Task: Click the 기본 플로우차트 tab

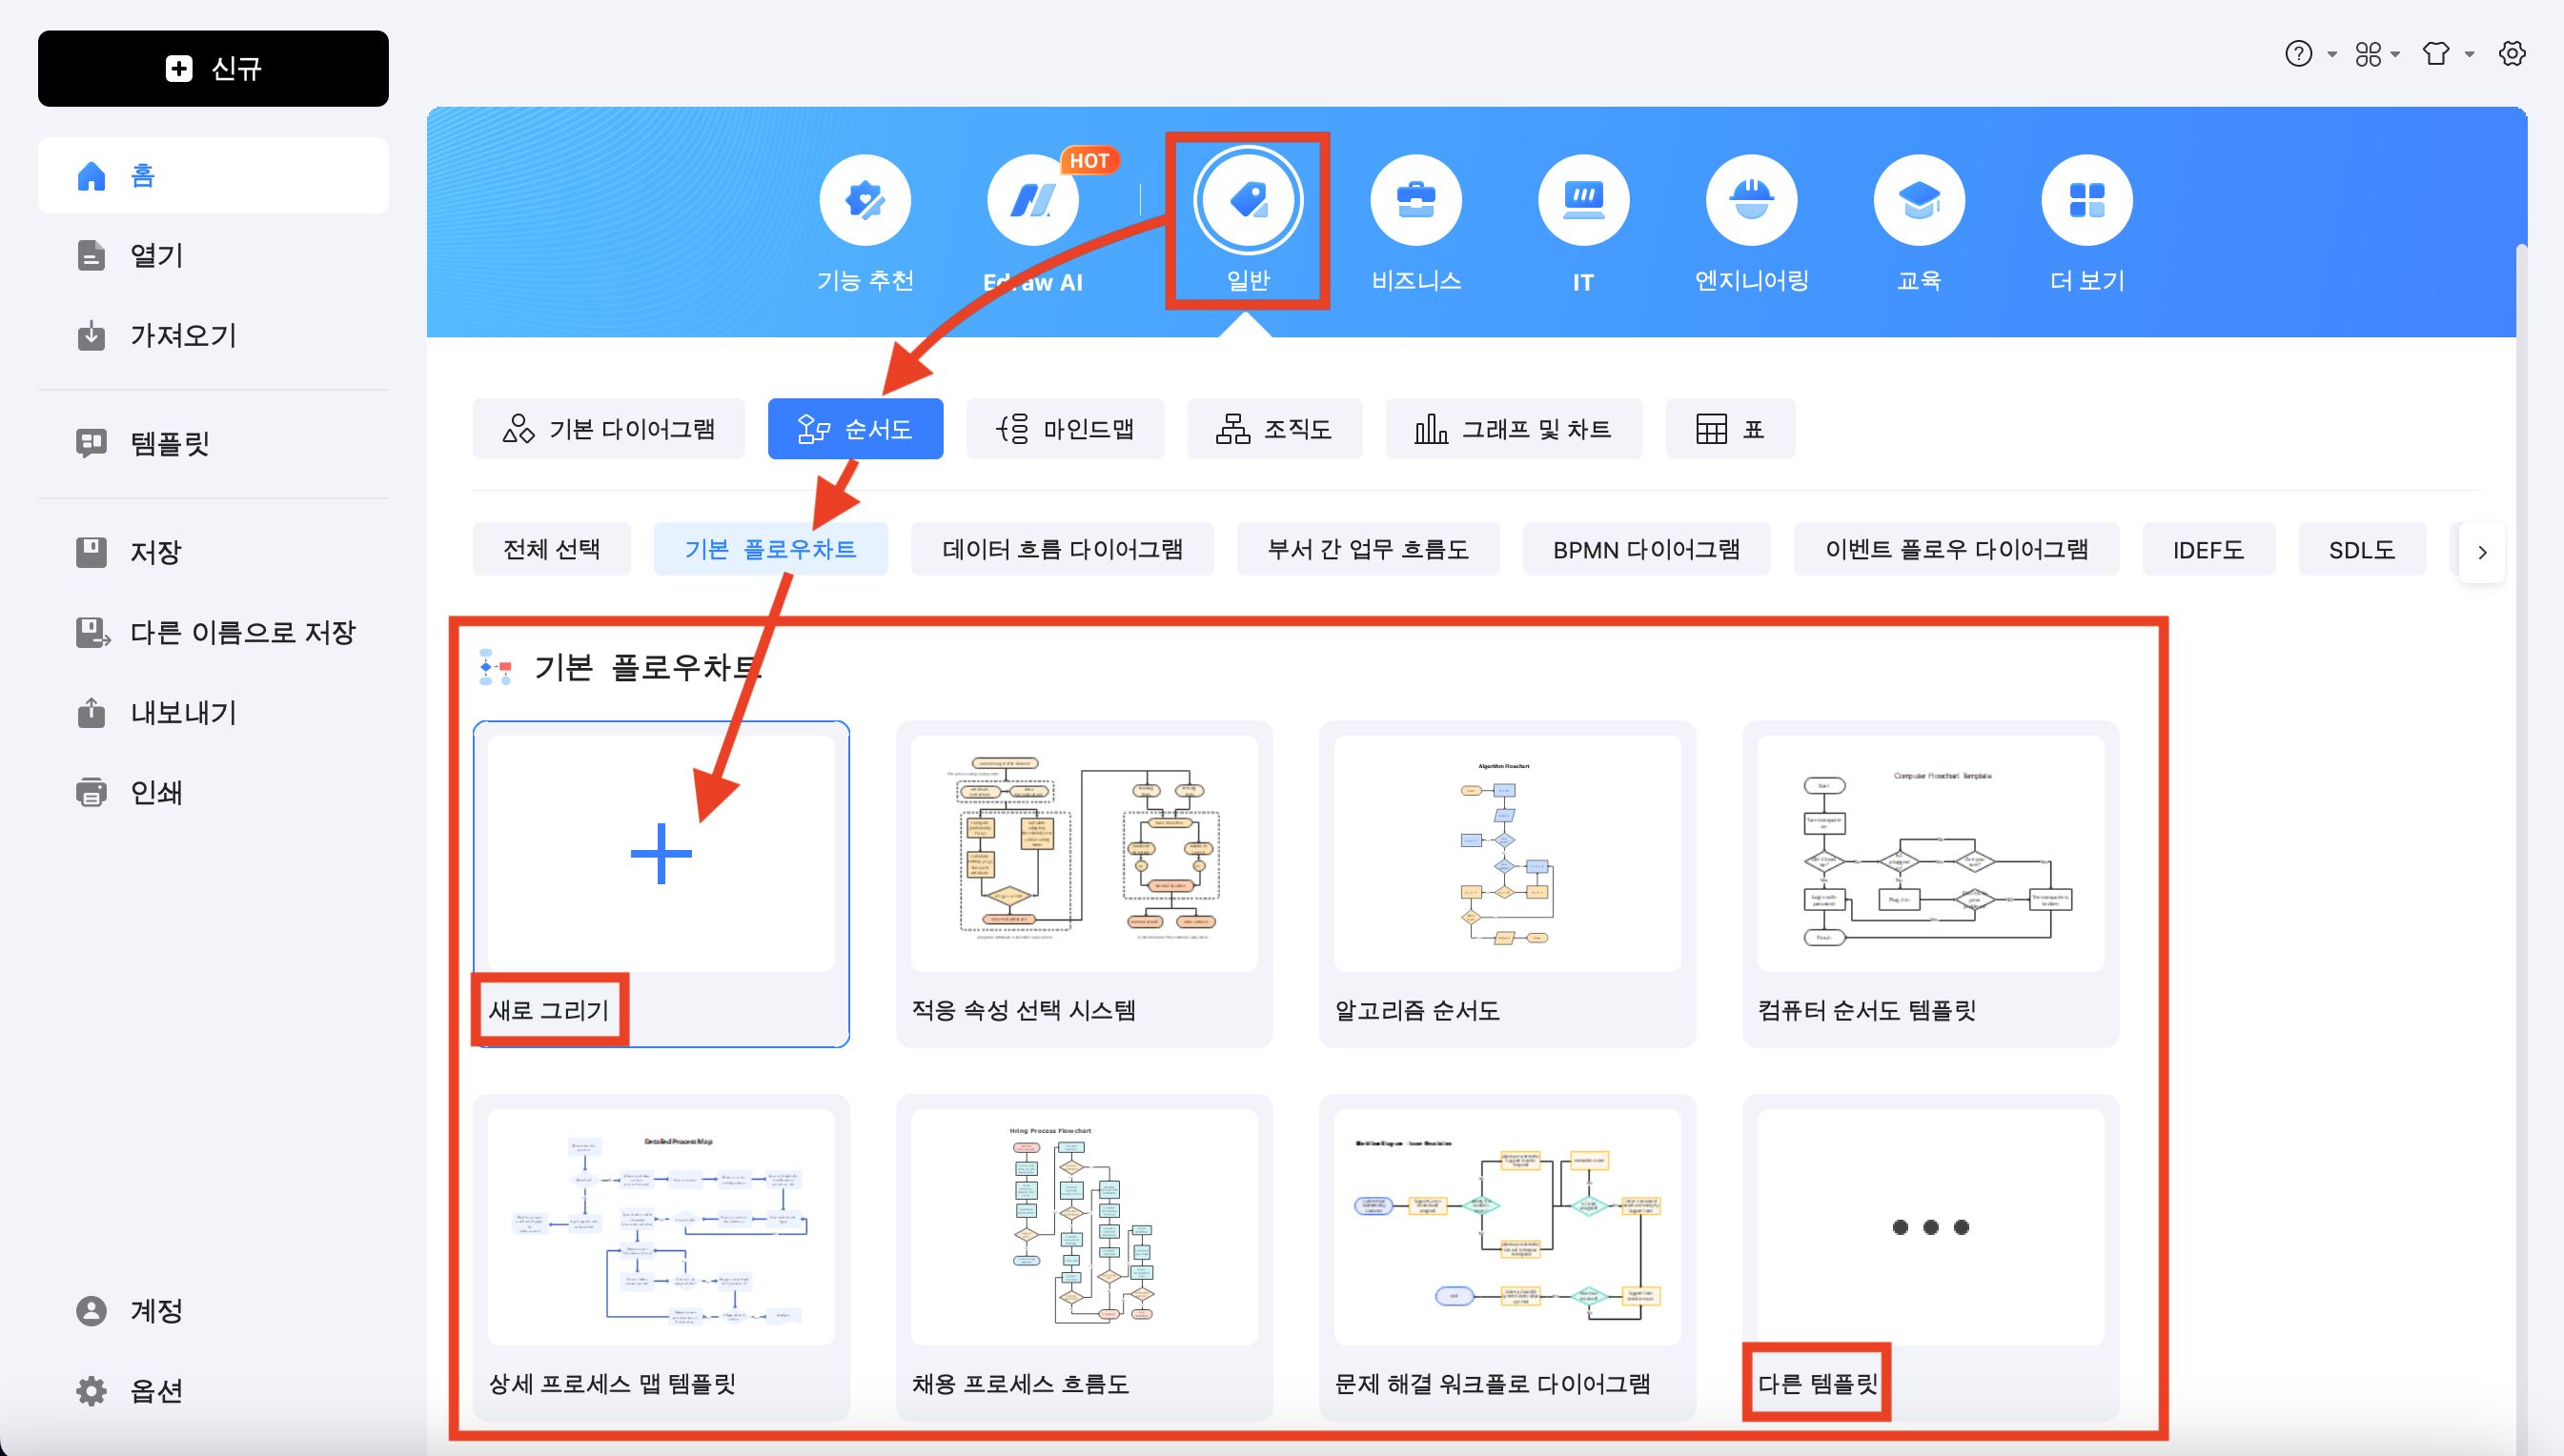Action: (x=771, y=549)
